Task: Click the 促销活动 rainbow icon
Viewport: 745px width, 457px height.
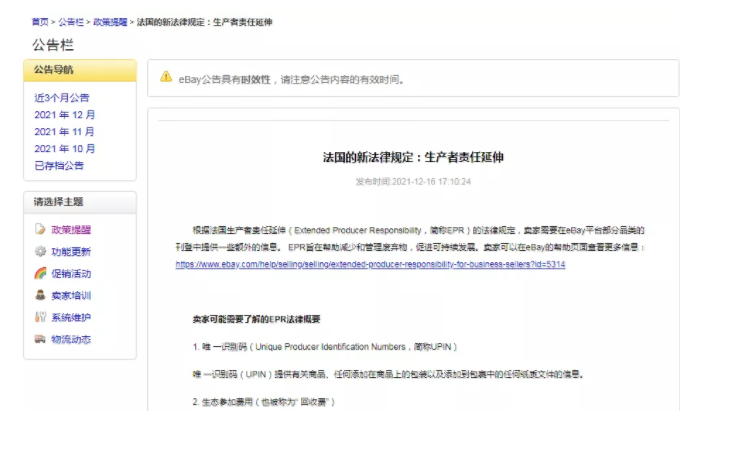Action: click(x=40, y=274)
